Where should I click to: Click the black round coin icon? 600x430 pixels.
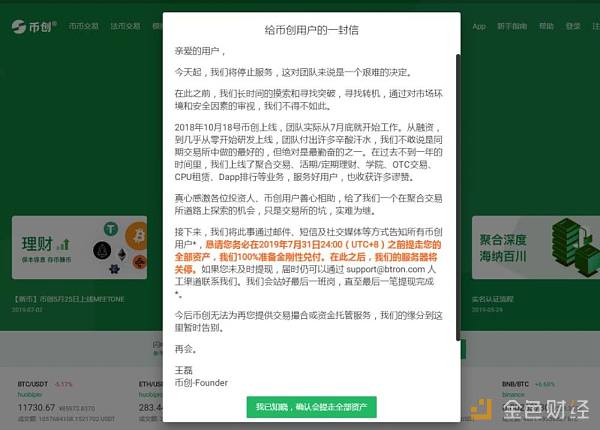point(102,251)
